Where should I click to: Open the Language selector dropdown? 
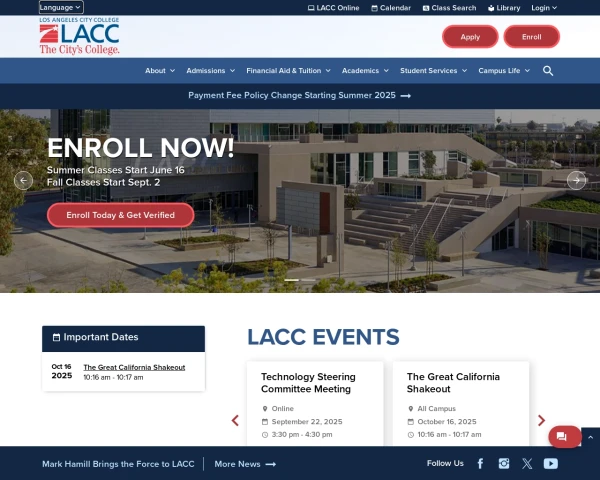[61, 7]
